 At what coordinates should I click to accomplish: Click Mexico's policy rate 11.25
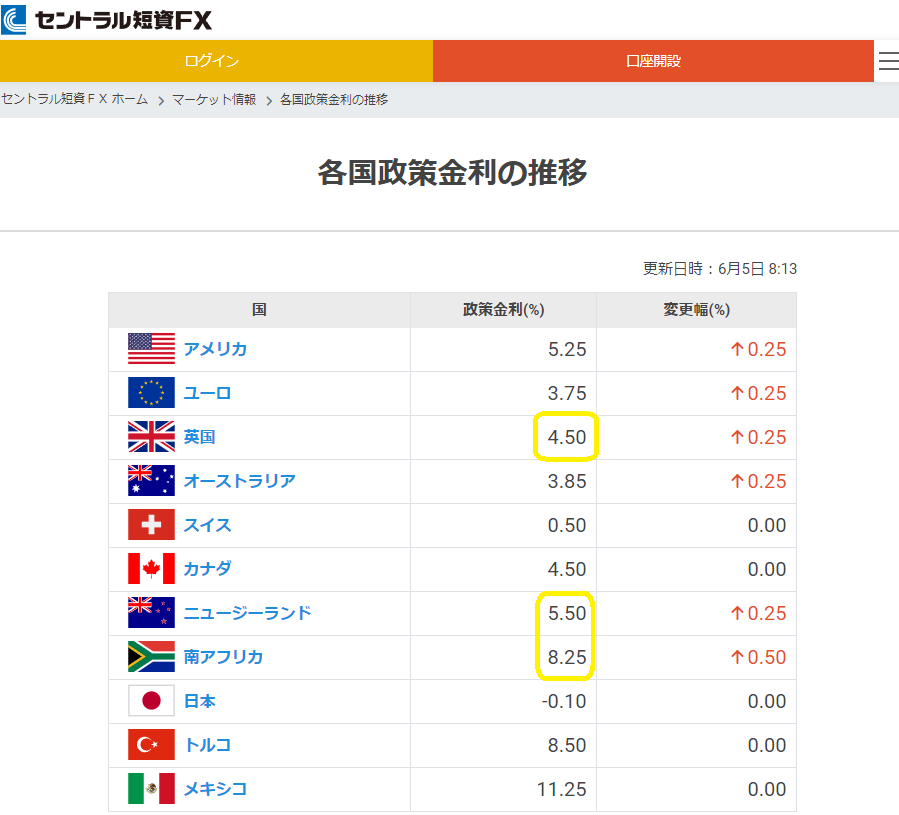[x=562, y=789]
